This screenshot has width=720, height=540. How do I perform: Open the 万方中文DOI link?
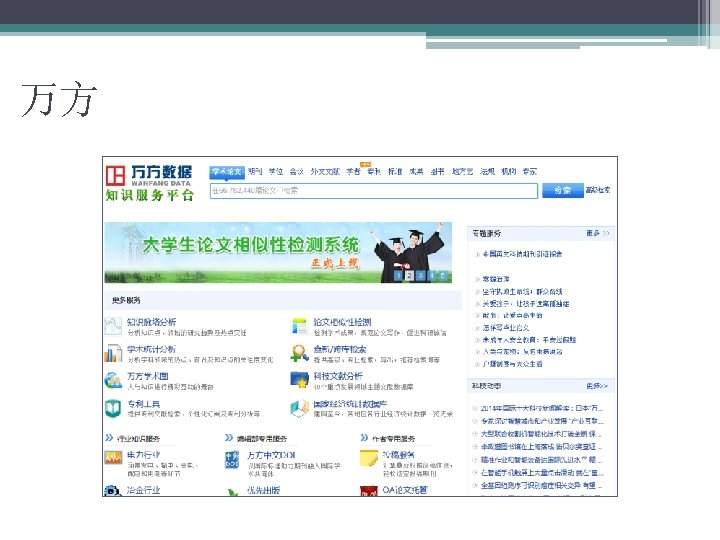(271, 455)
